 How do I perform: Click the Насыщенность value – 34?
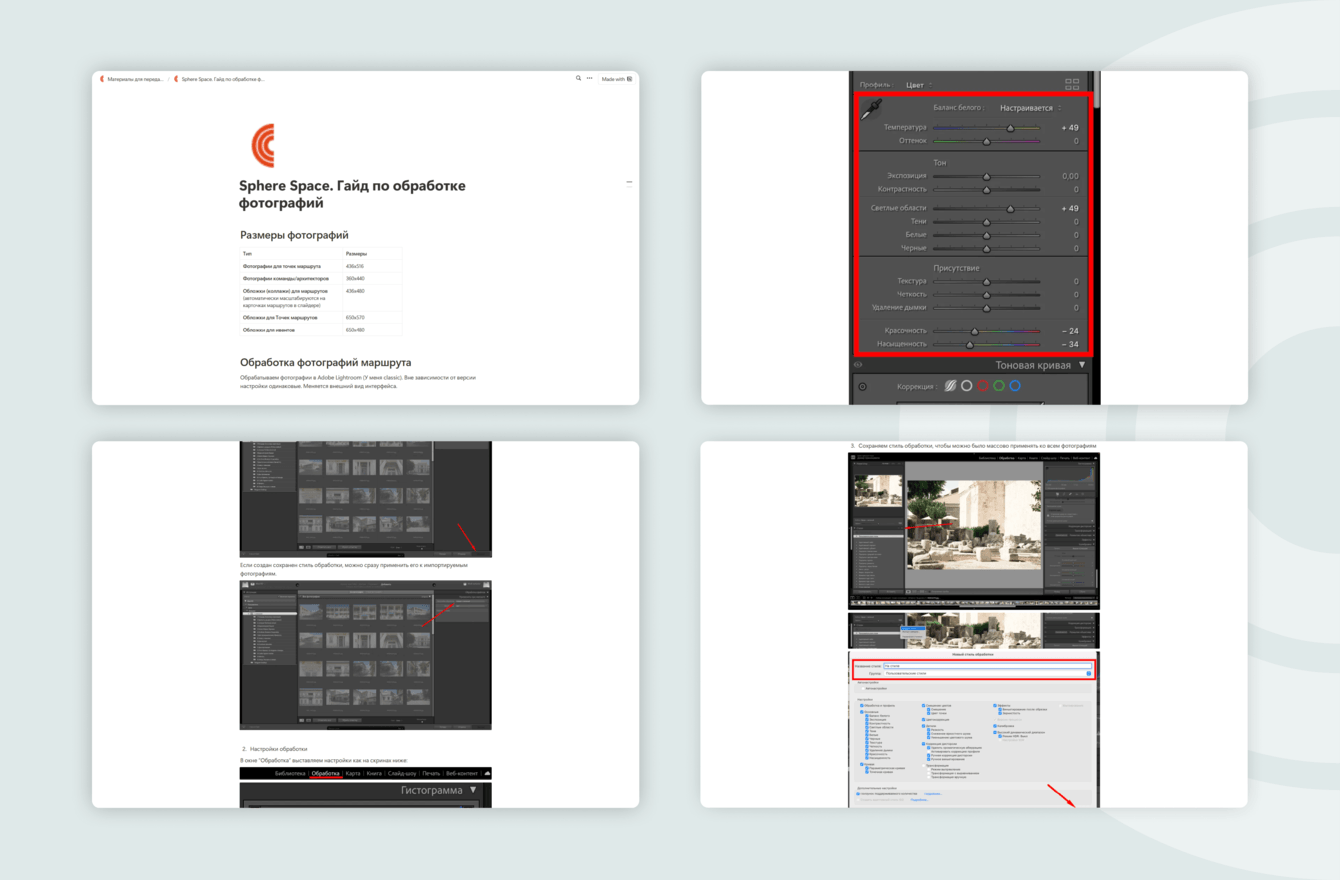(x=1070, y=345)
